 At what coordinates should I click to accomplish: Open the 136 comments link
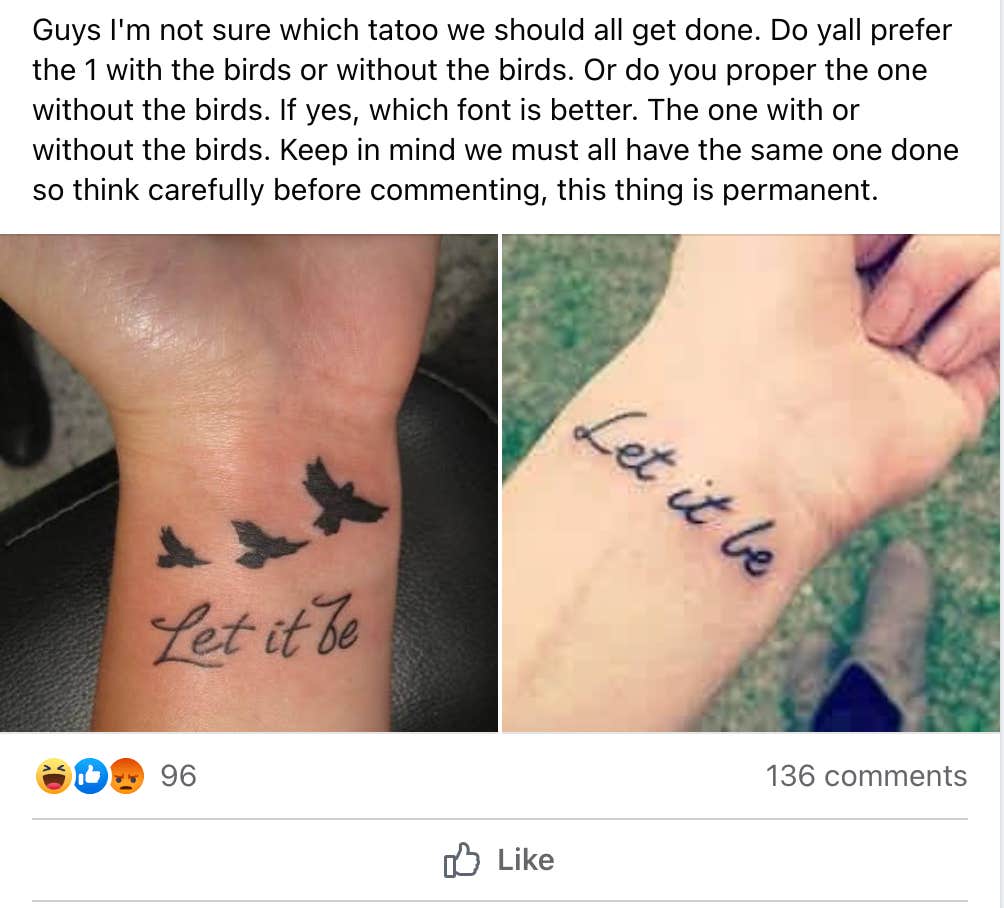tap(866, 776)
